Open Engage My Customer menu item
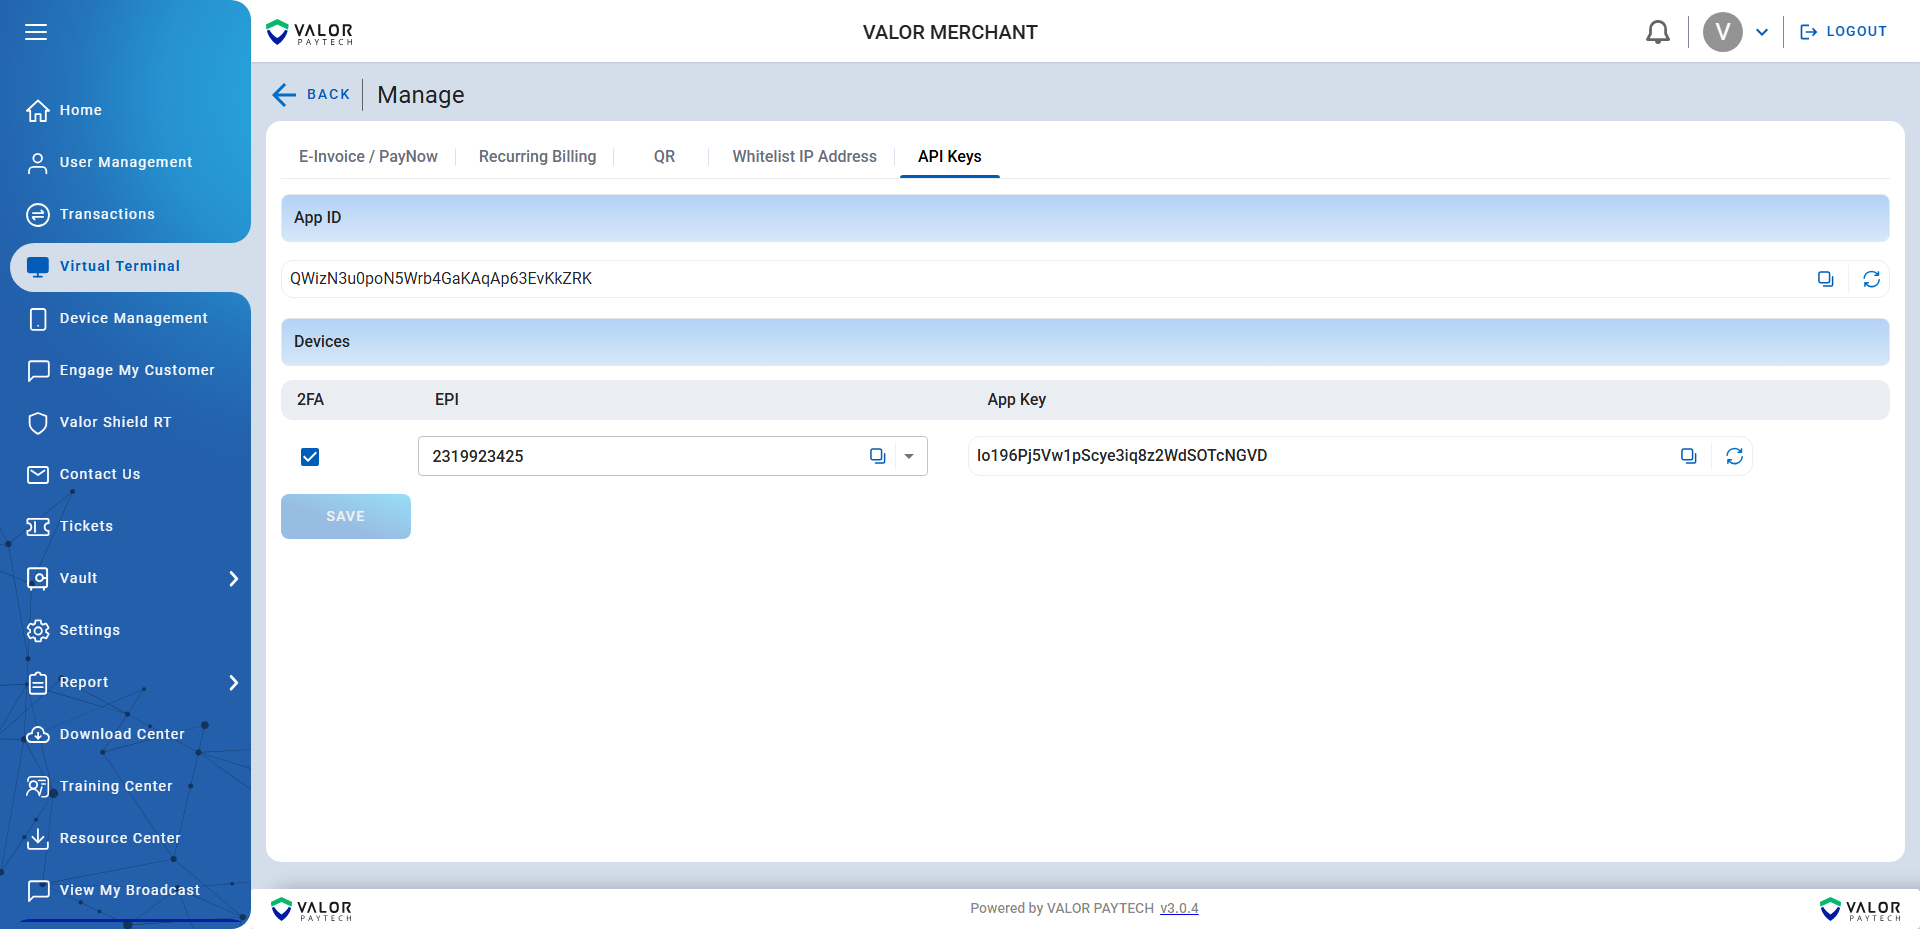 pos(137,370)
